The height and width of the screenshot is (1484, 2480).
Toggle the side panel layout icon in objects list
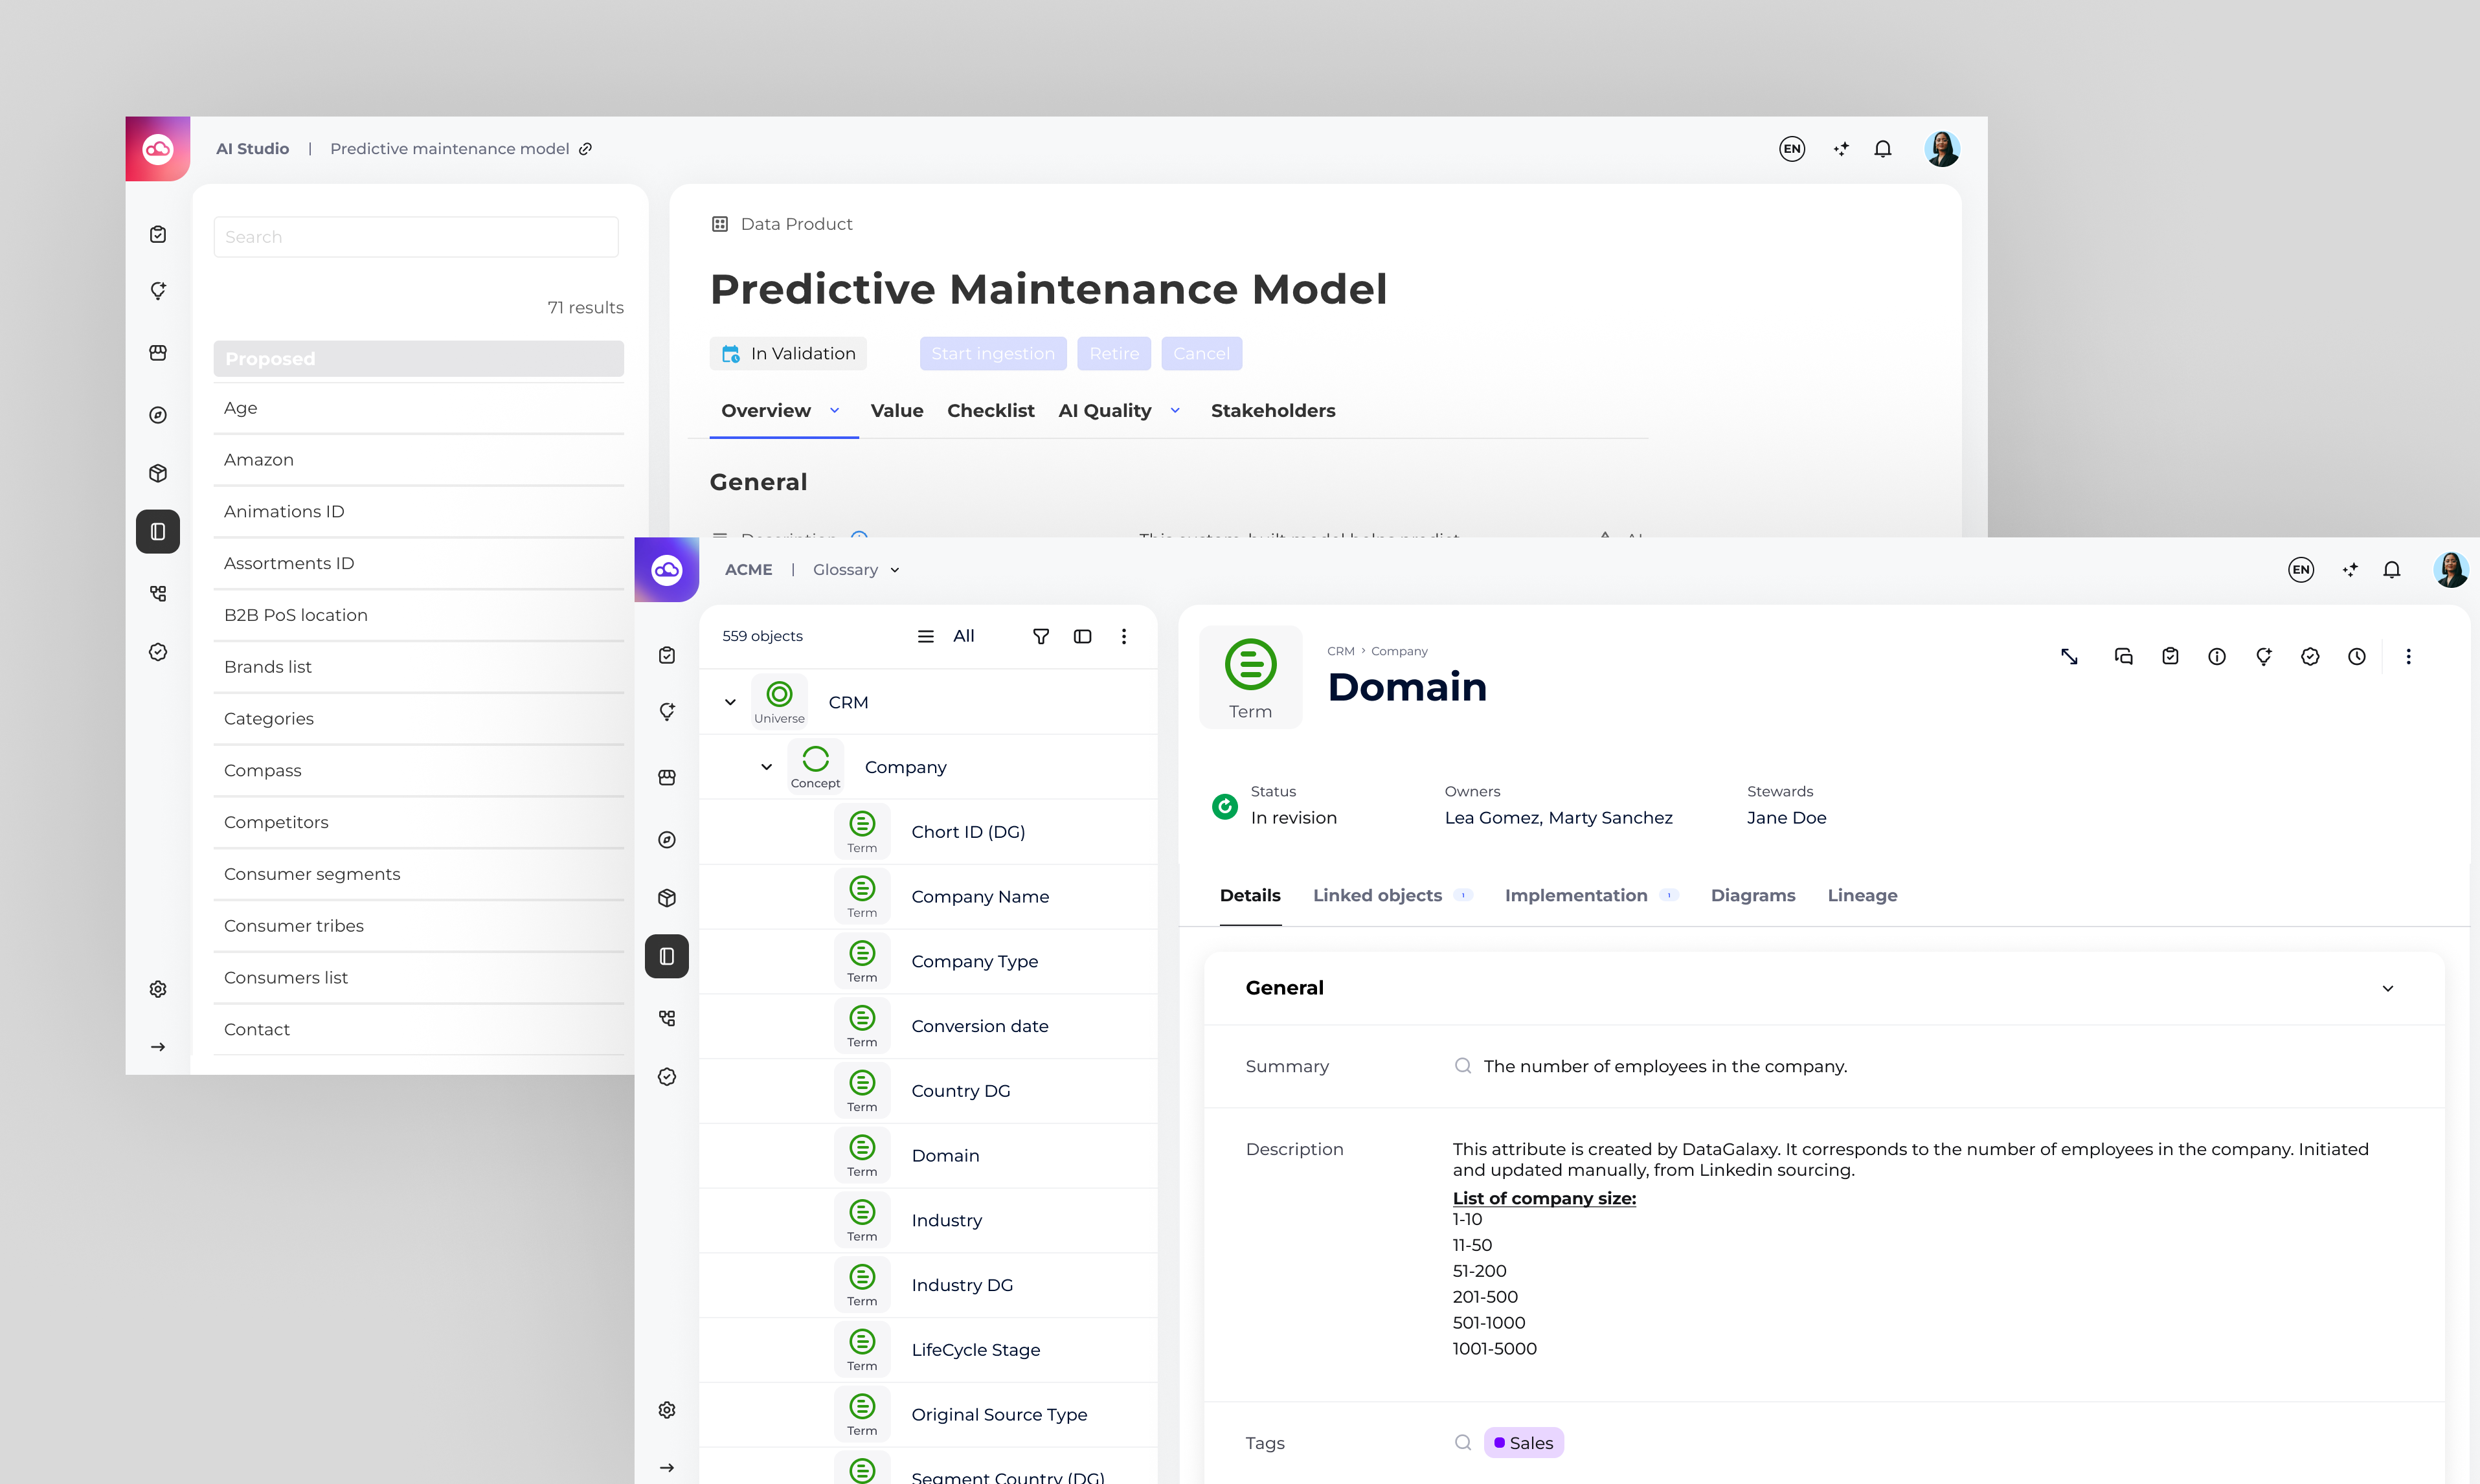tap(1083, 636)
